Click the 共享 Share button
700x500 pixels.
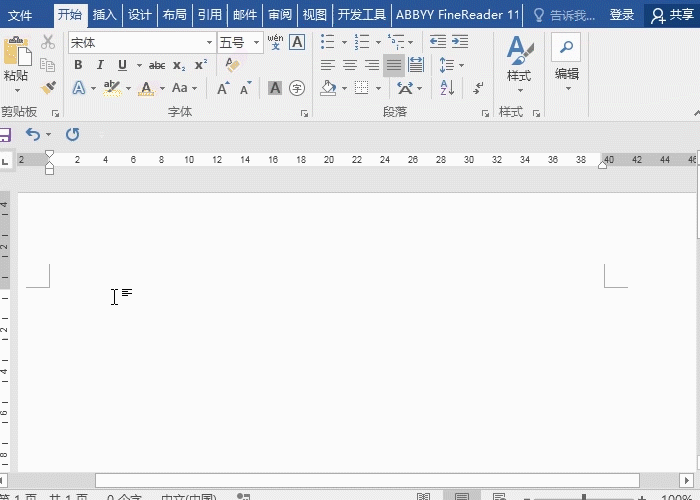click(672, 16)
